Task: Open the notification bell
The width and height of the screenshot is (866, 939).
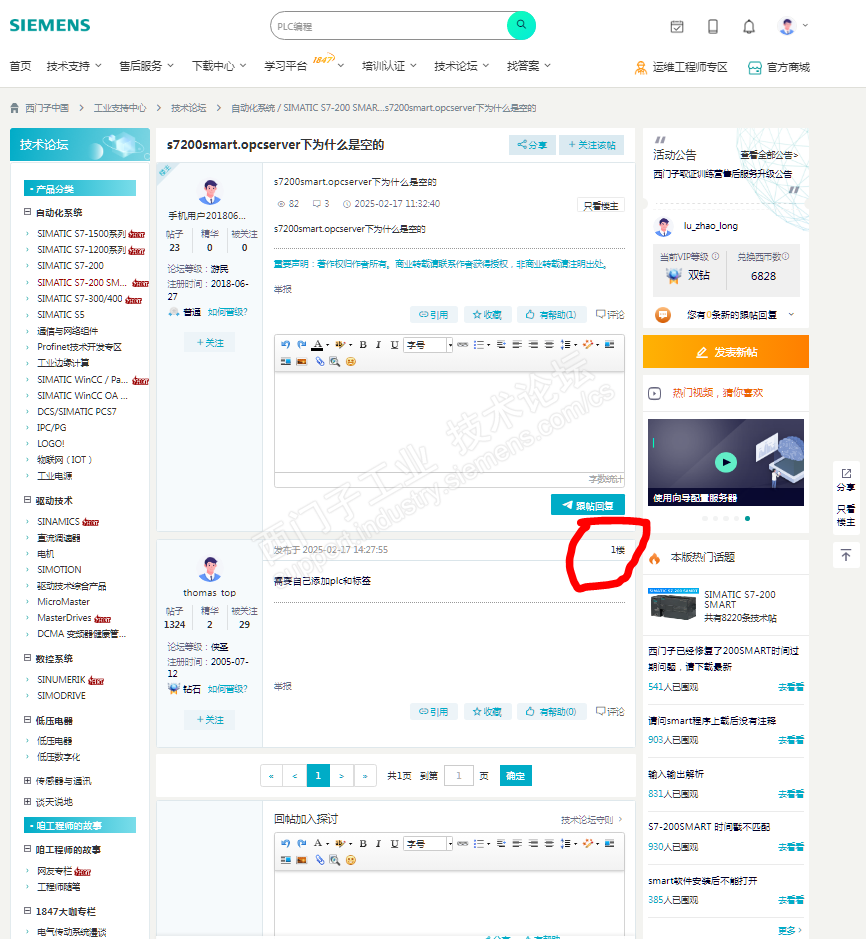Action: [749, 26]
